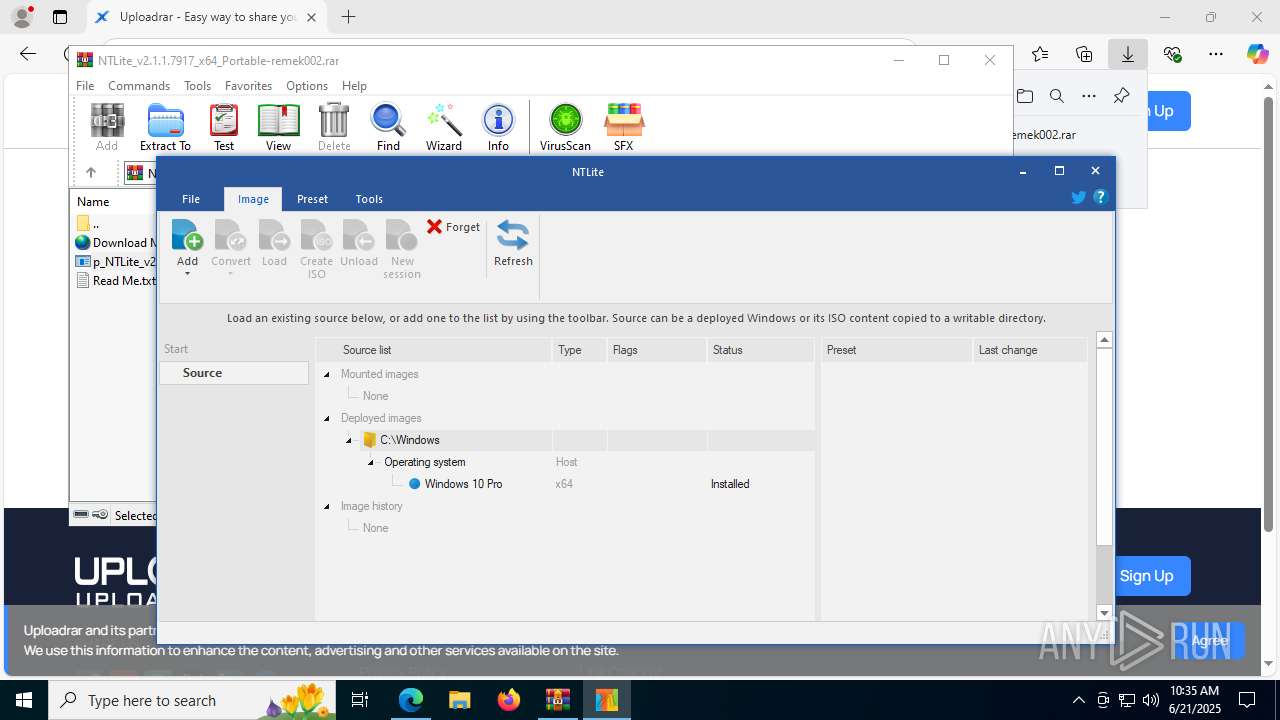
Task: Click NTLite scrollbar down arrow
Action: 1104,613
